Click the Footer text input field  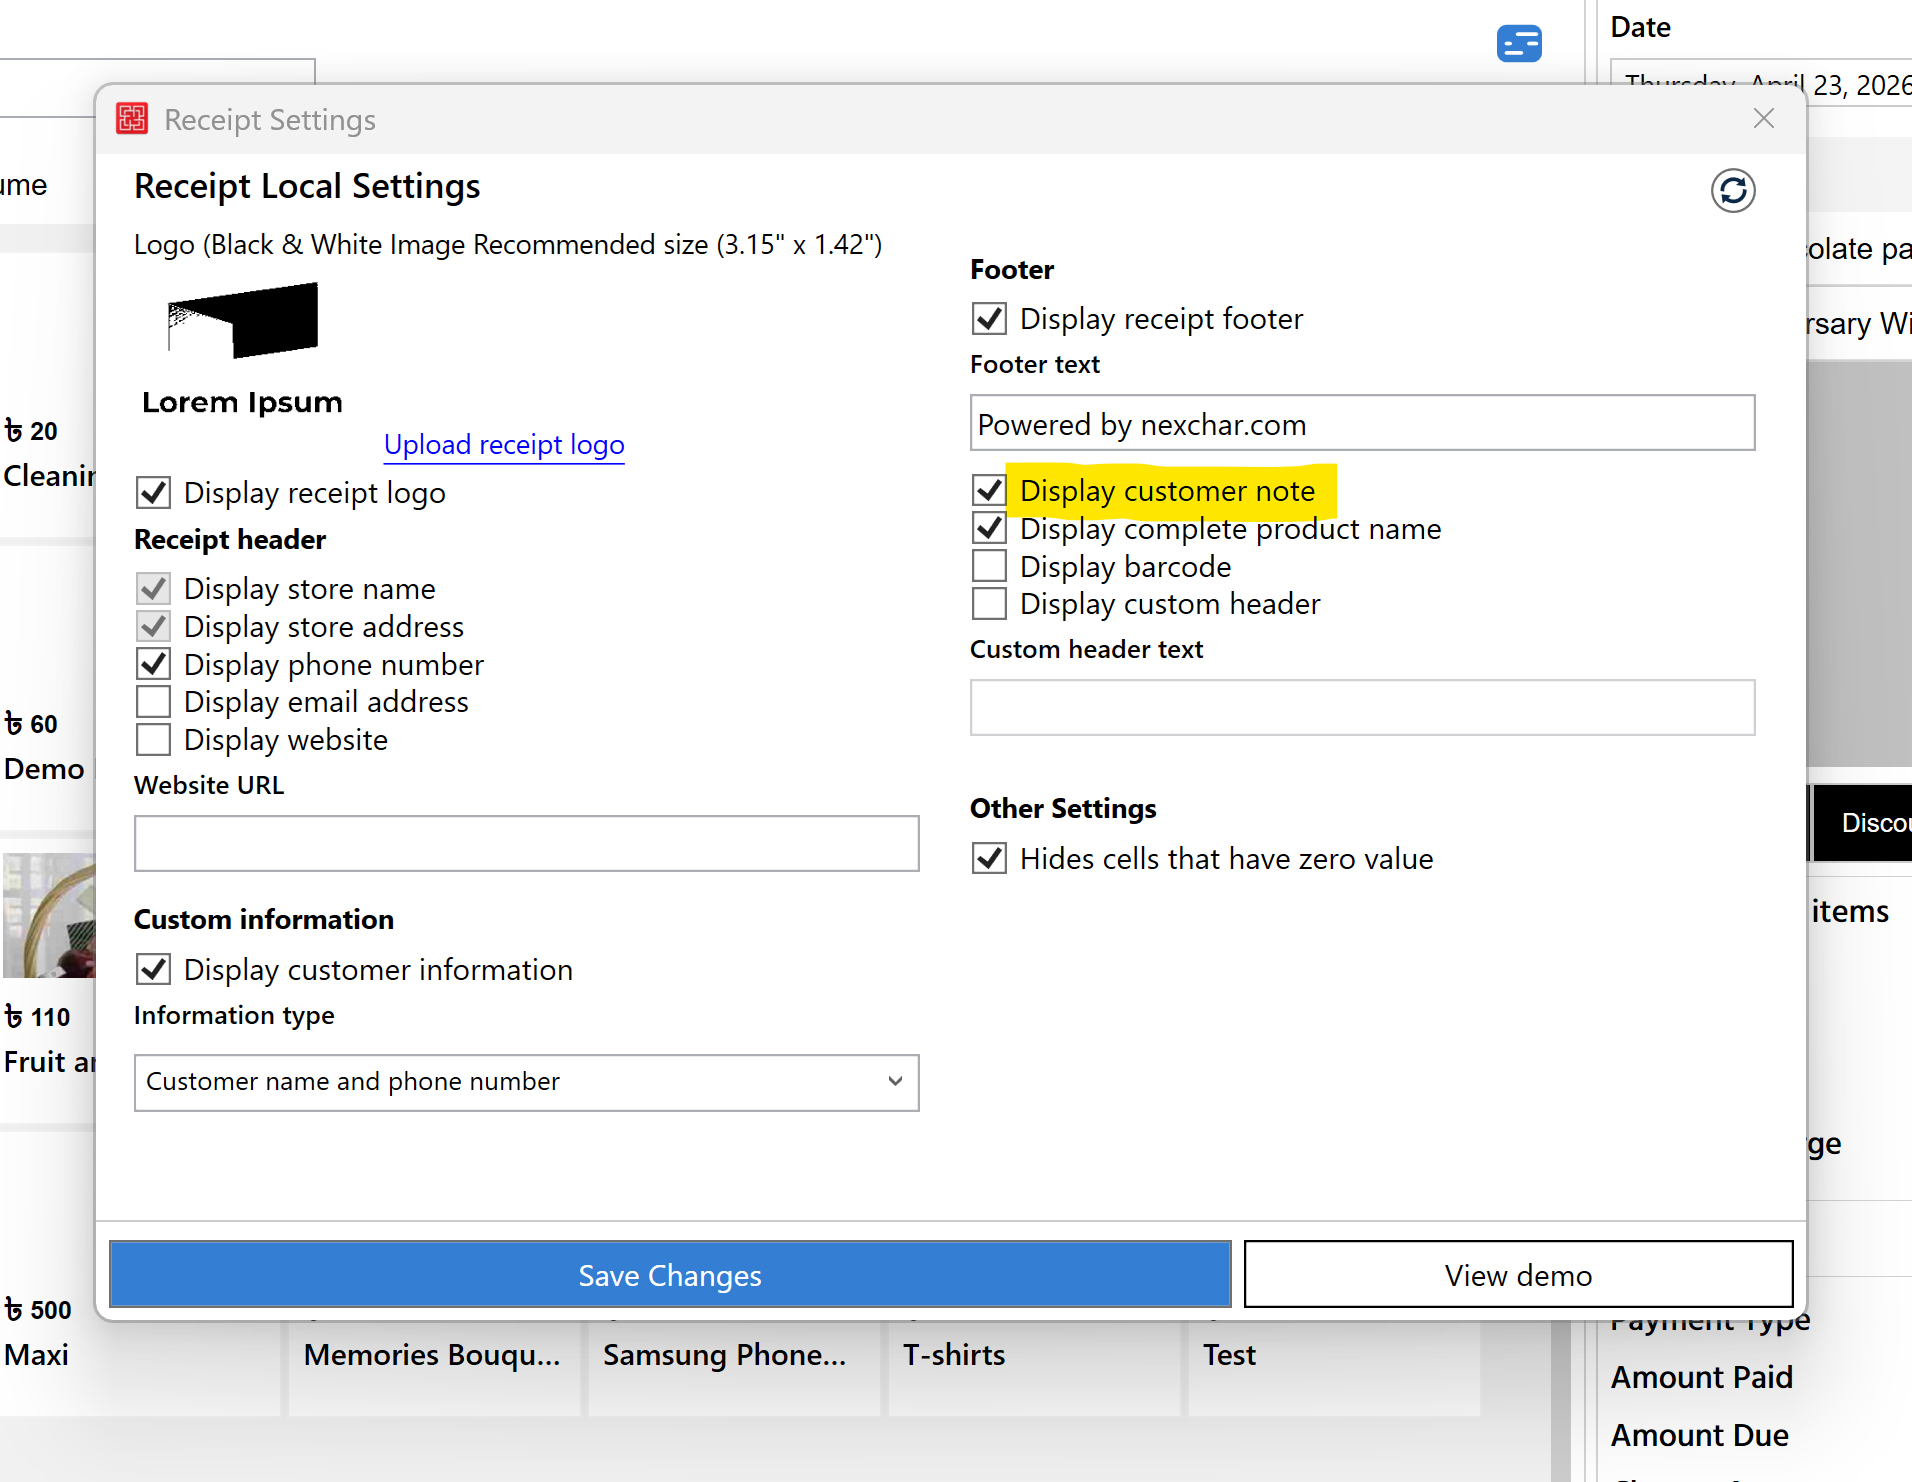(1362, 423)
